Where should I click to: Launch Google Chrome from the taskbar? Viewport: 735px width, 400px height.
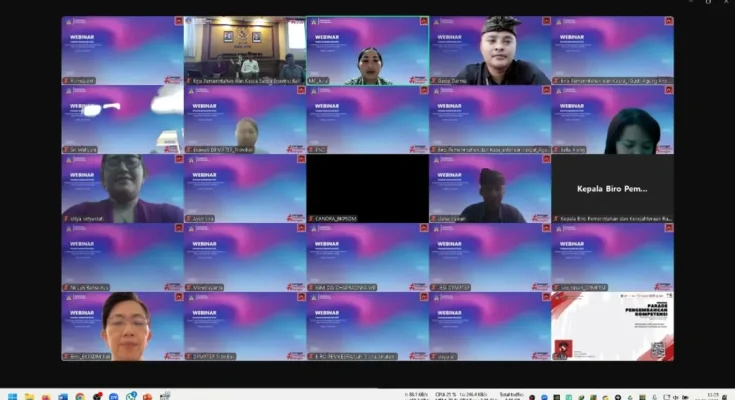pyautogui.click(x=80, y=395)
